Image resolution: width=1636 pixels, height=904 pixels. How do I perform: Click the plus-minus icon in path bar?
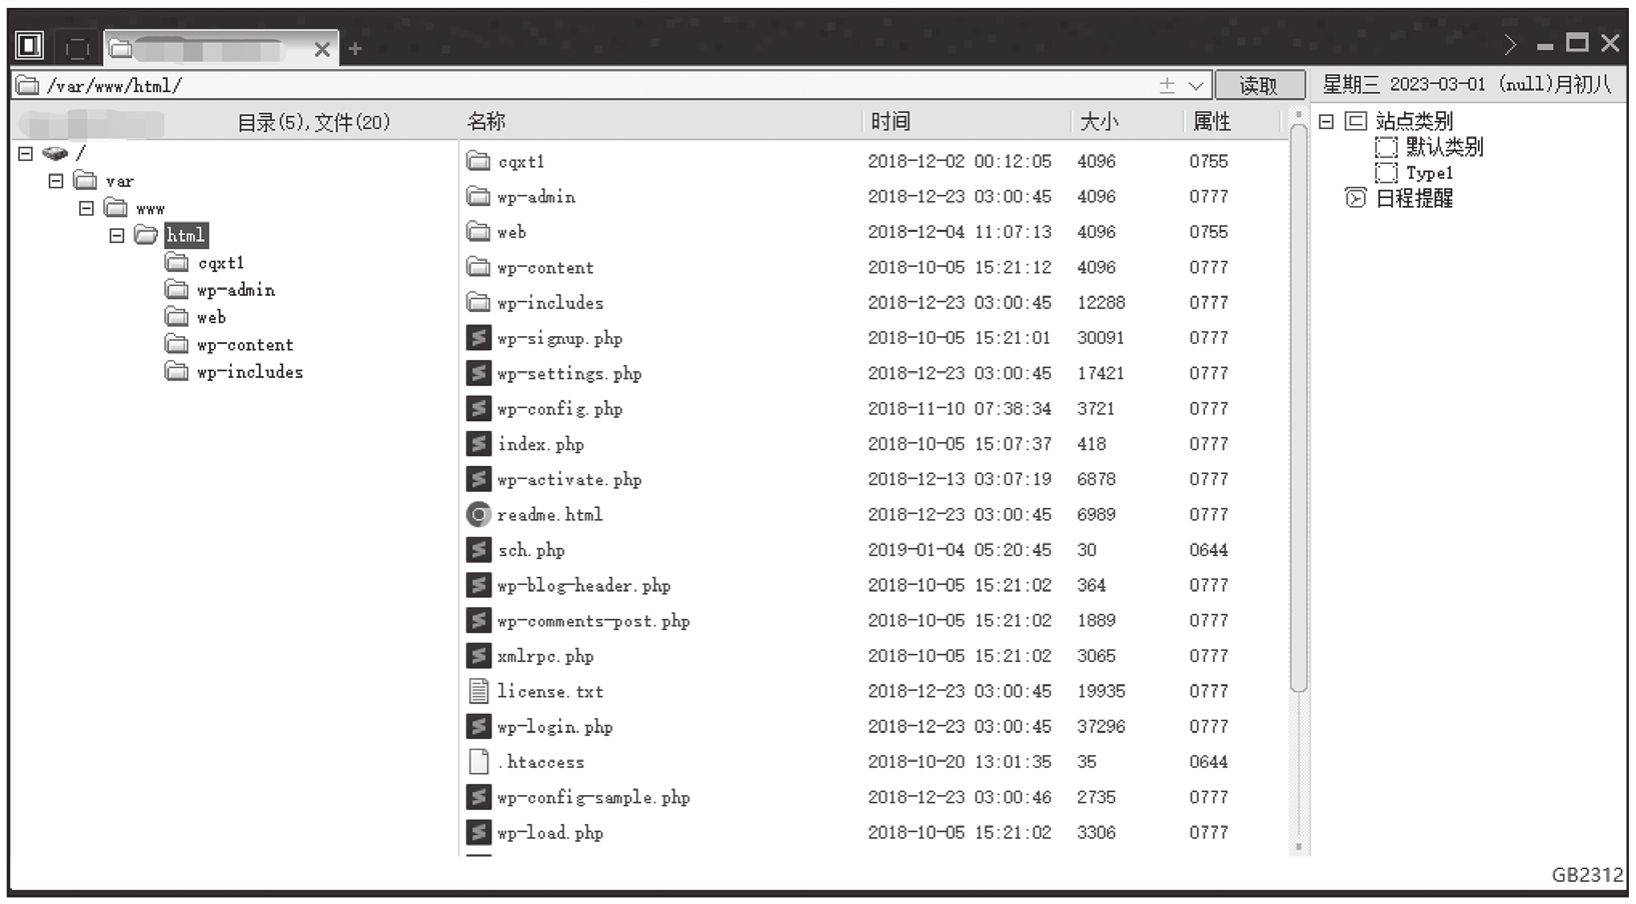point(1166,86)
